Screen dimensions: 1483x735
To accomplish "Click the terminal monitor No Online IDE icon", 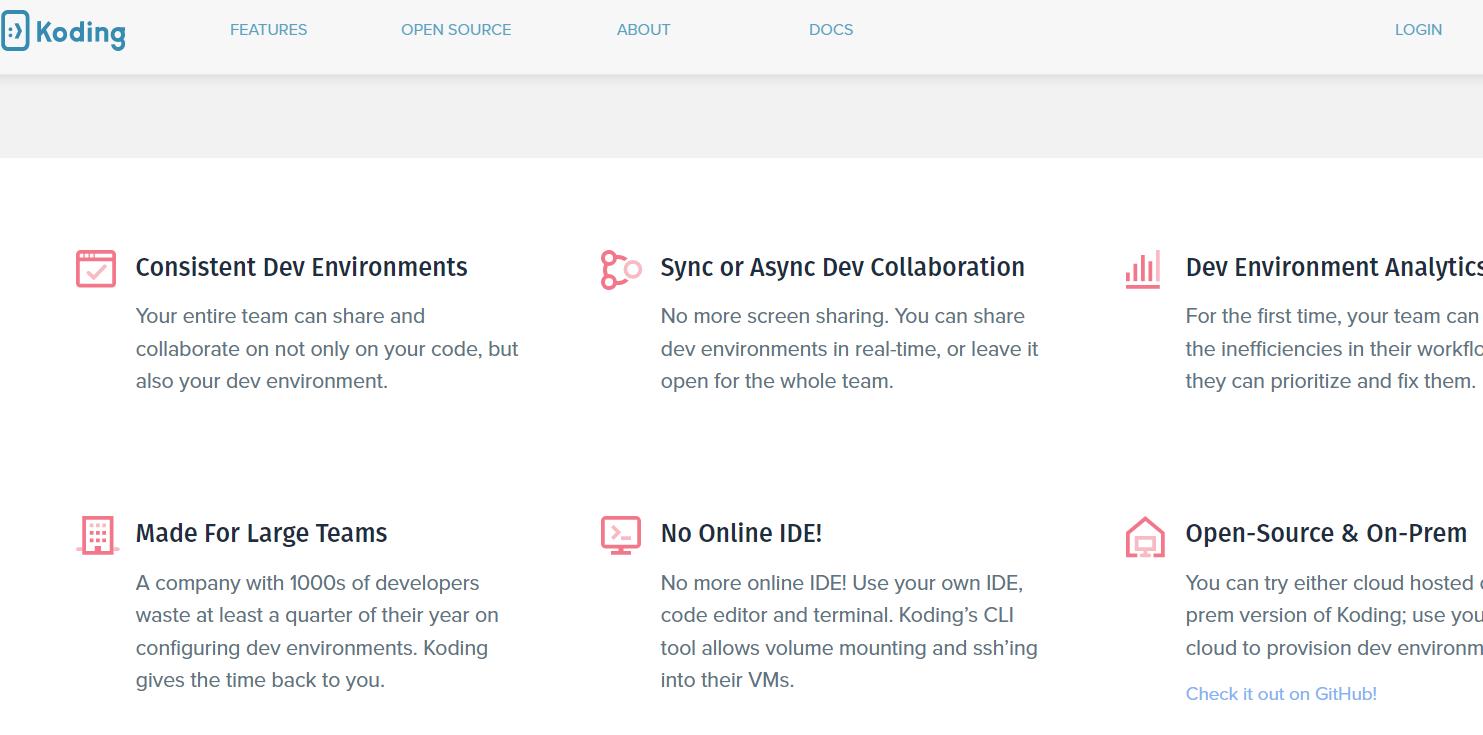I will coord(621,535).
